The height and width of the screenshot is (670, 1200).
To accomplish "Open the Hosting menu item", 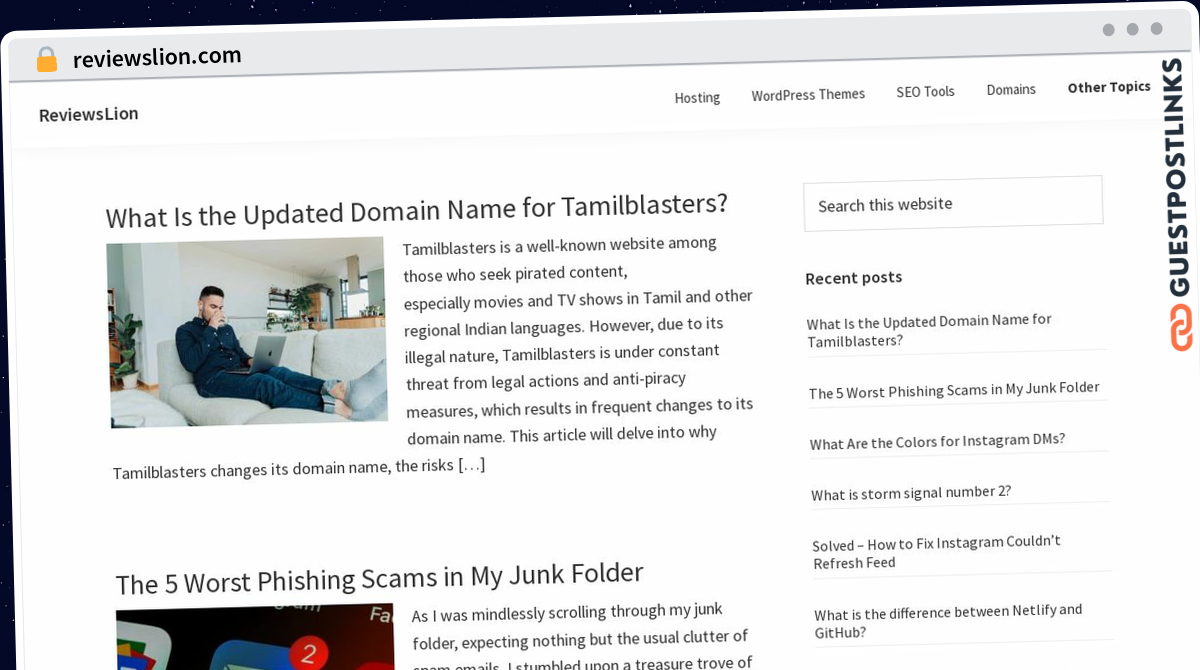I will [697, 97].
